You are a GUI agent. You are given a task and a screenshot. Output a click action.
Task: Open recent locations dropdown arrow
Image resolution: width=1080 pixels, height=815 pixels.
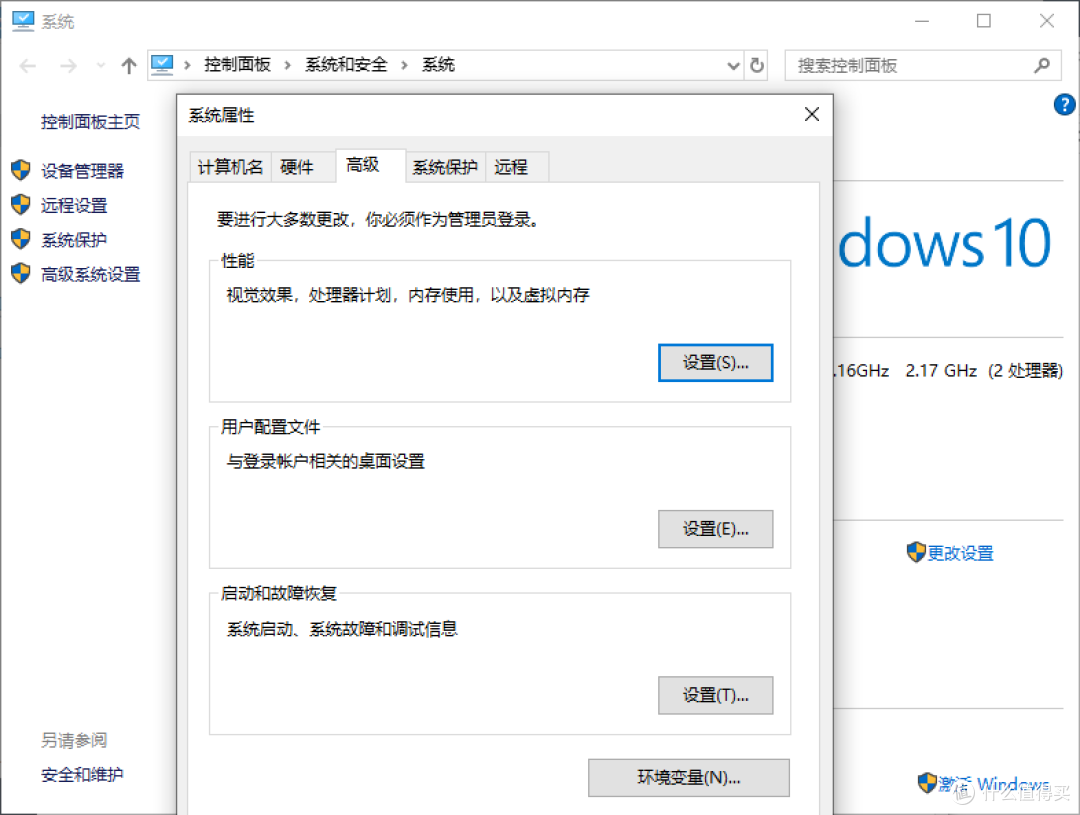pos(101,66)
